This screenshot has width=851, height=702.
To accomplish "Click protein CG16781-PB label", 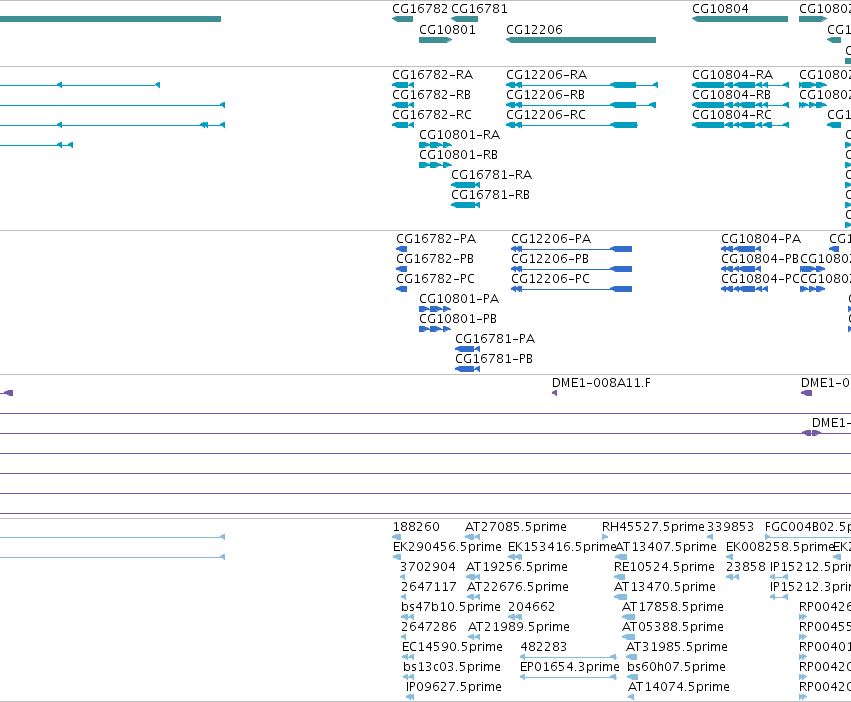I will click(493, 359).
